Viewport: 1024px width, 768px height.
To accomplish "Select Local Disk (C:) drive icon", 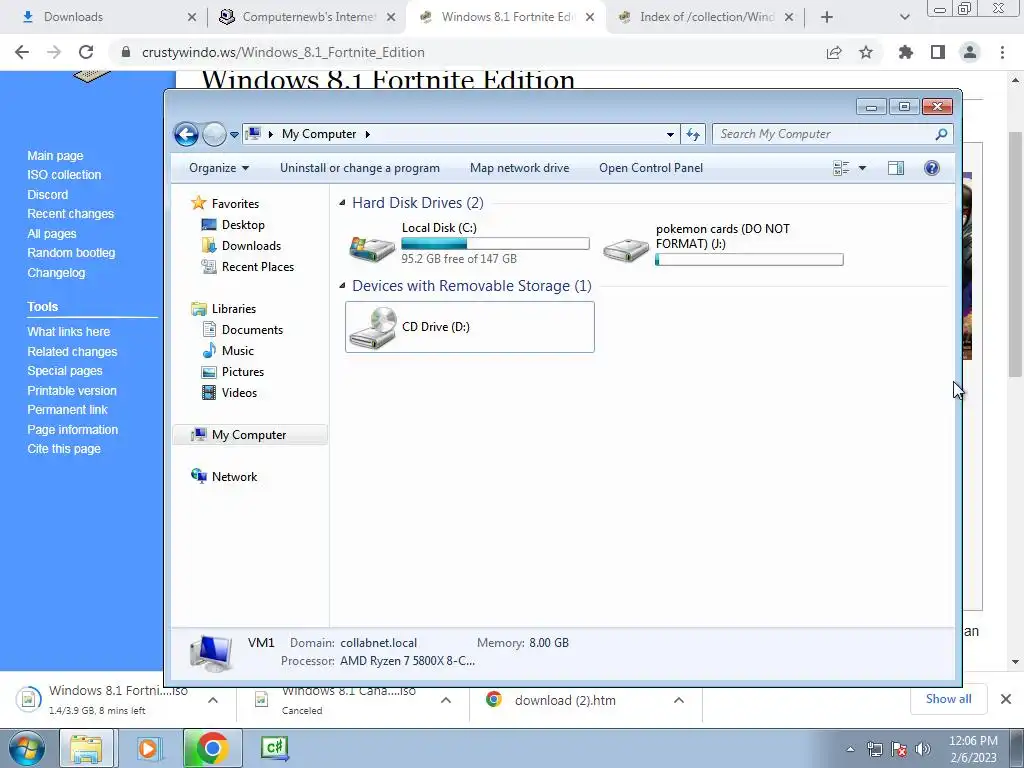I will (x=372, y=247).
